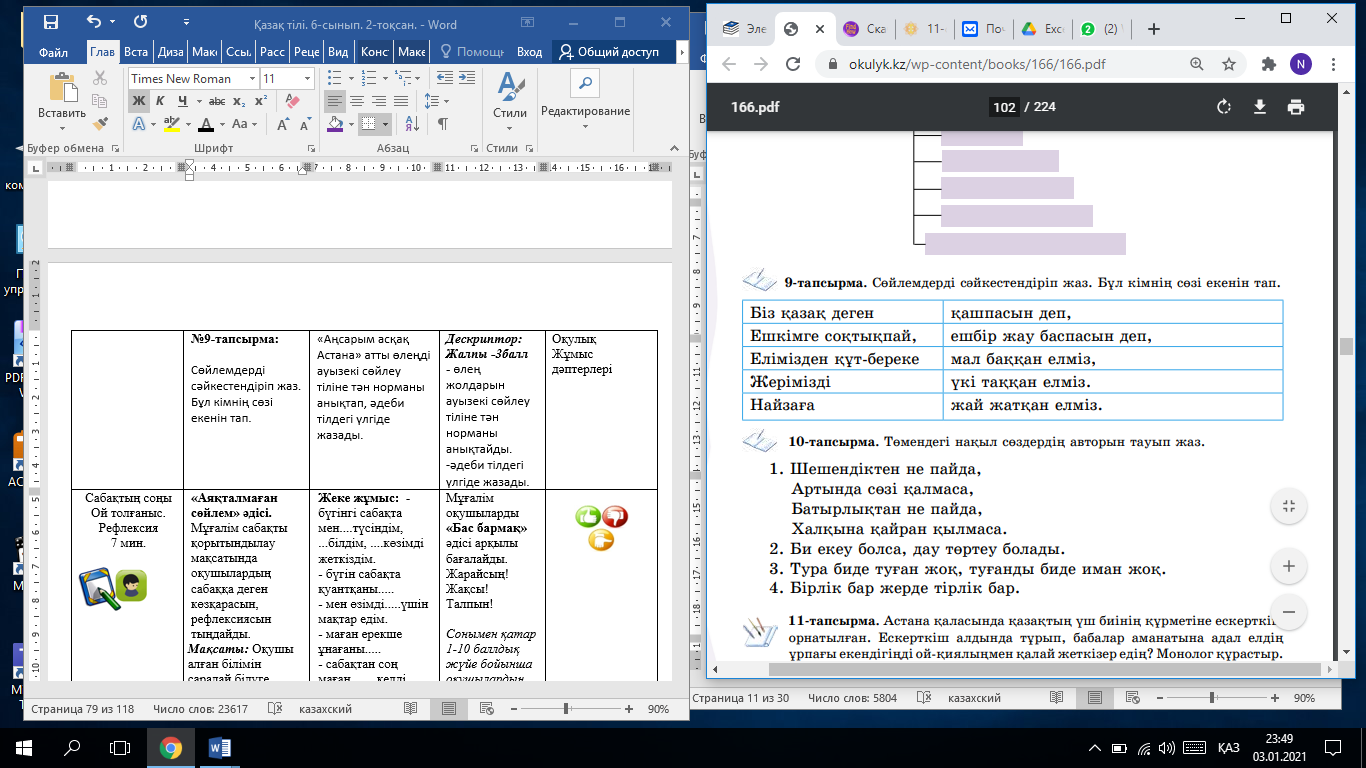Toggle the show paragraph marks button
The height and width of the screenshot is (768, 1366).
click(442, 124)
